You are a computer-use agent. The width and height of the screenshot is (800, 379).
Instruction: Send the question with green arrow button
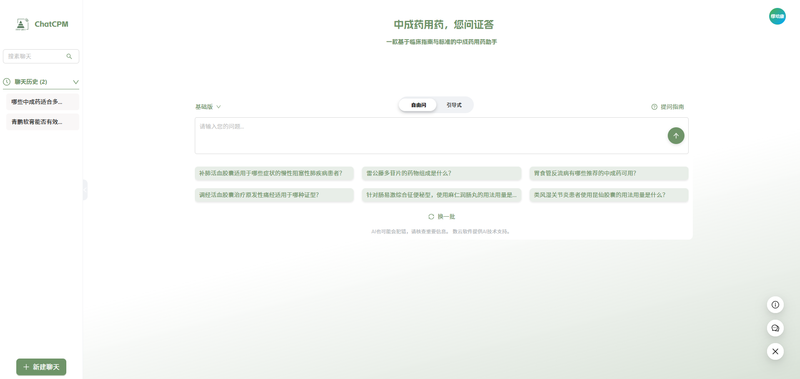point(676,136)
